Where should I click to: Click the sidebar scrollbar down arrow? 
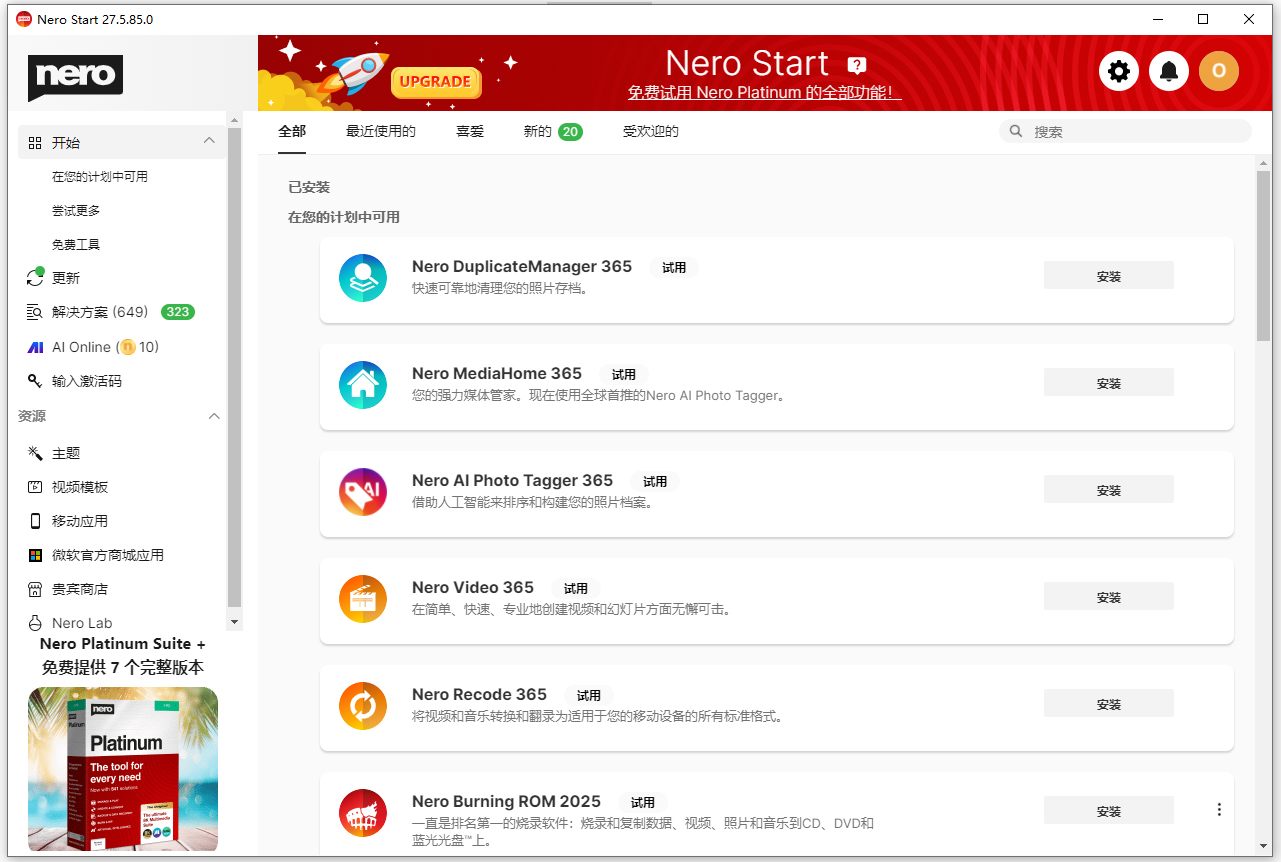(x=235, y=622)
